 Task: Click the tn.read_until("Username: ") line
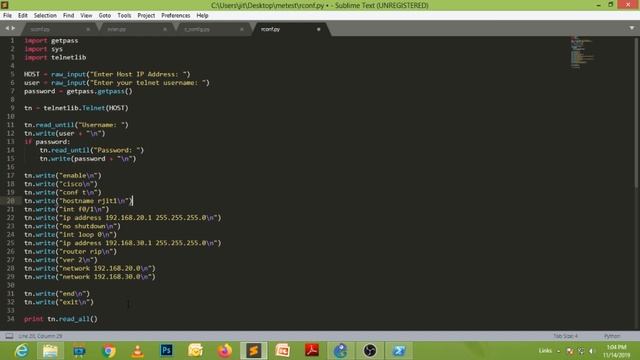coord(76,125)
